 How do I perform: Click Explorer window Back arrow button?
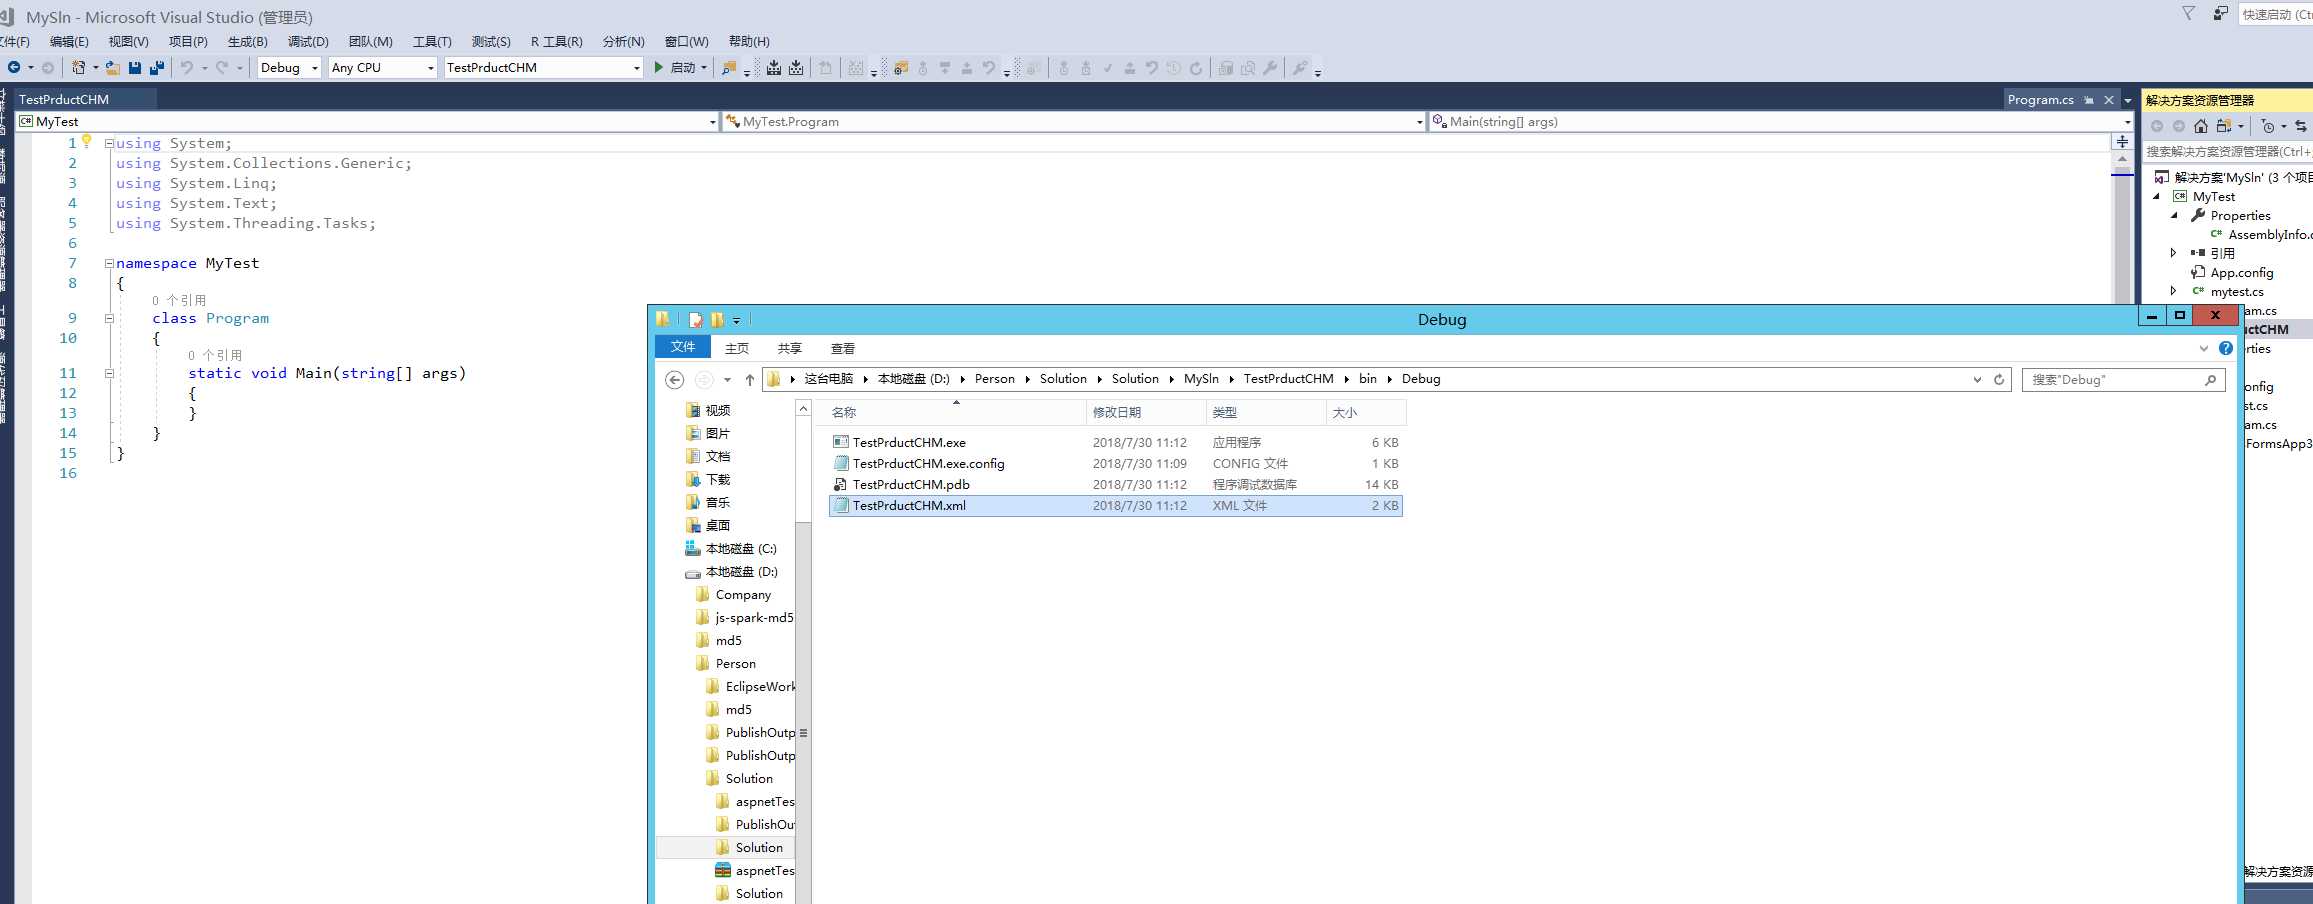(x=674, y=380)
